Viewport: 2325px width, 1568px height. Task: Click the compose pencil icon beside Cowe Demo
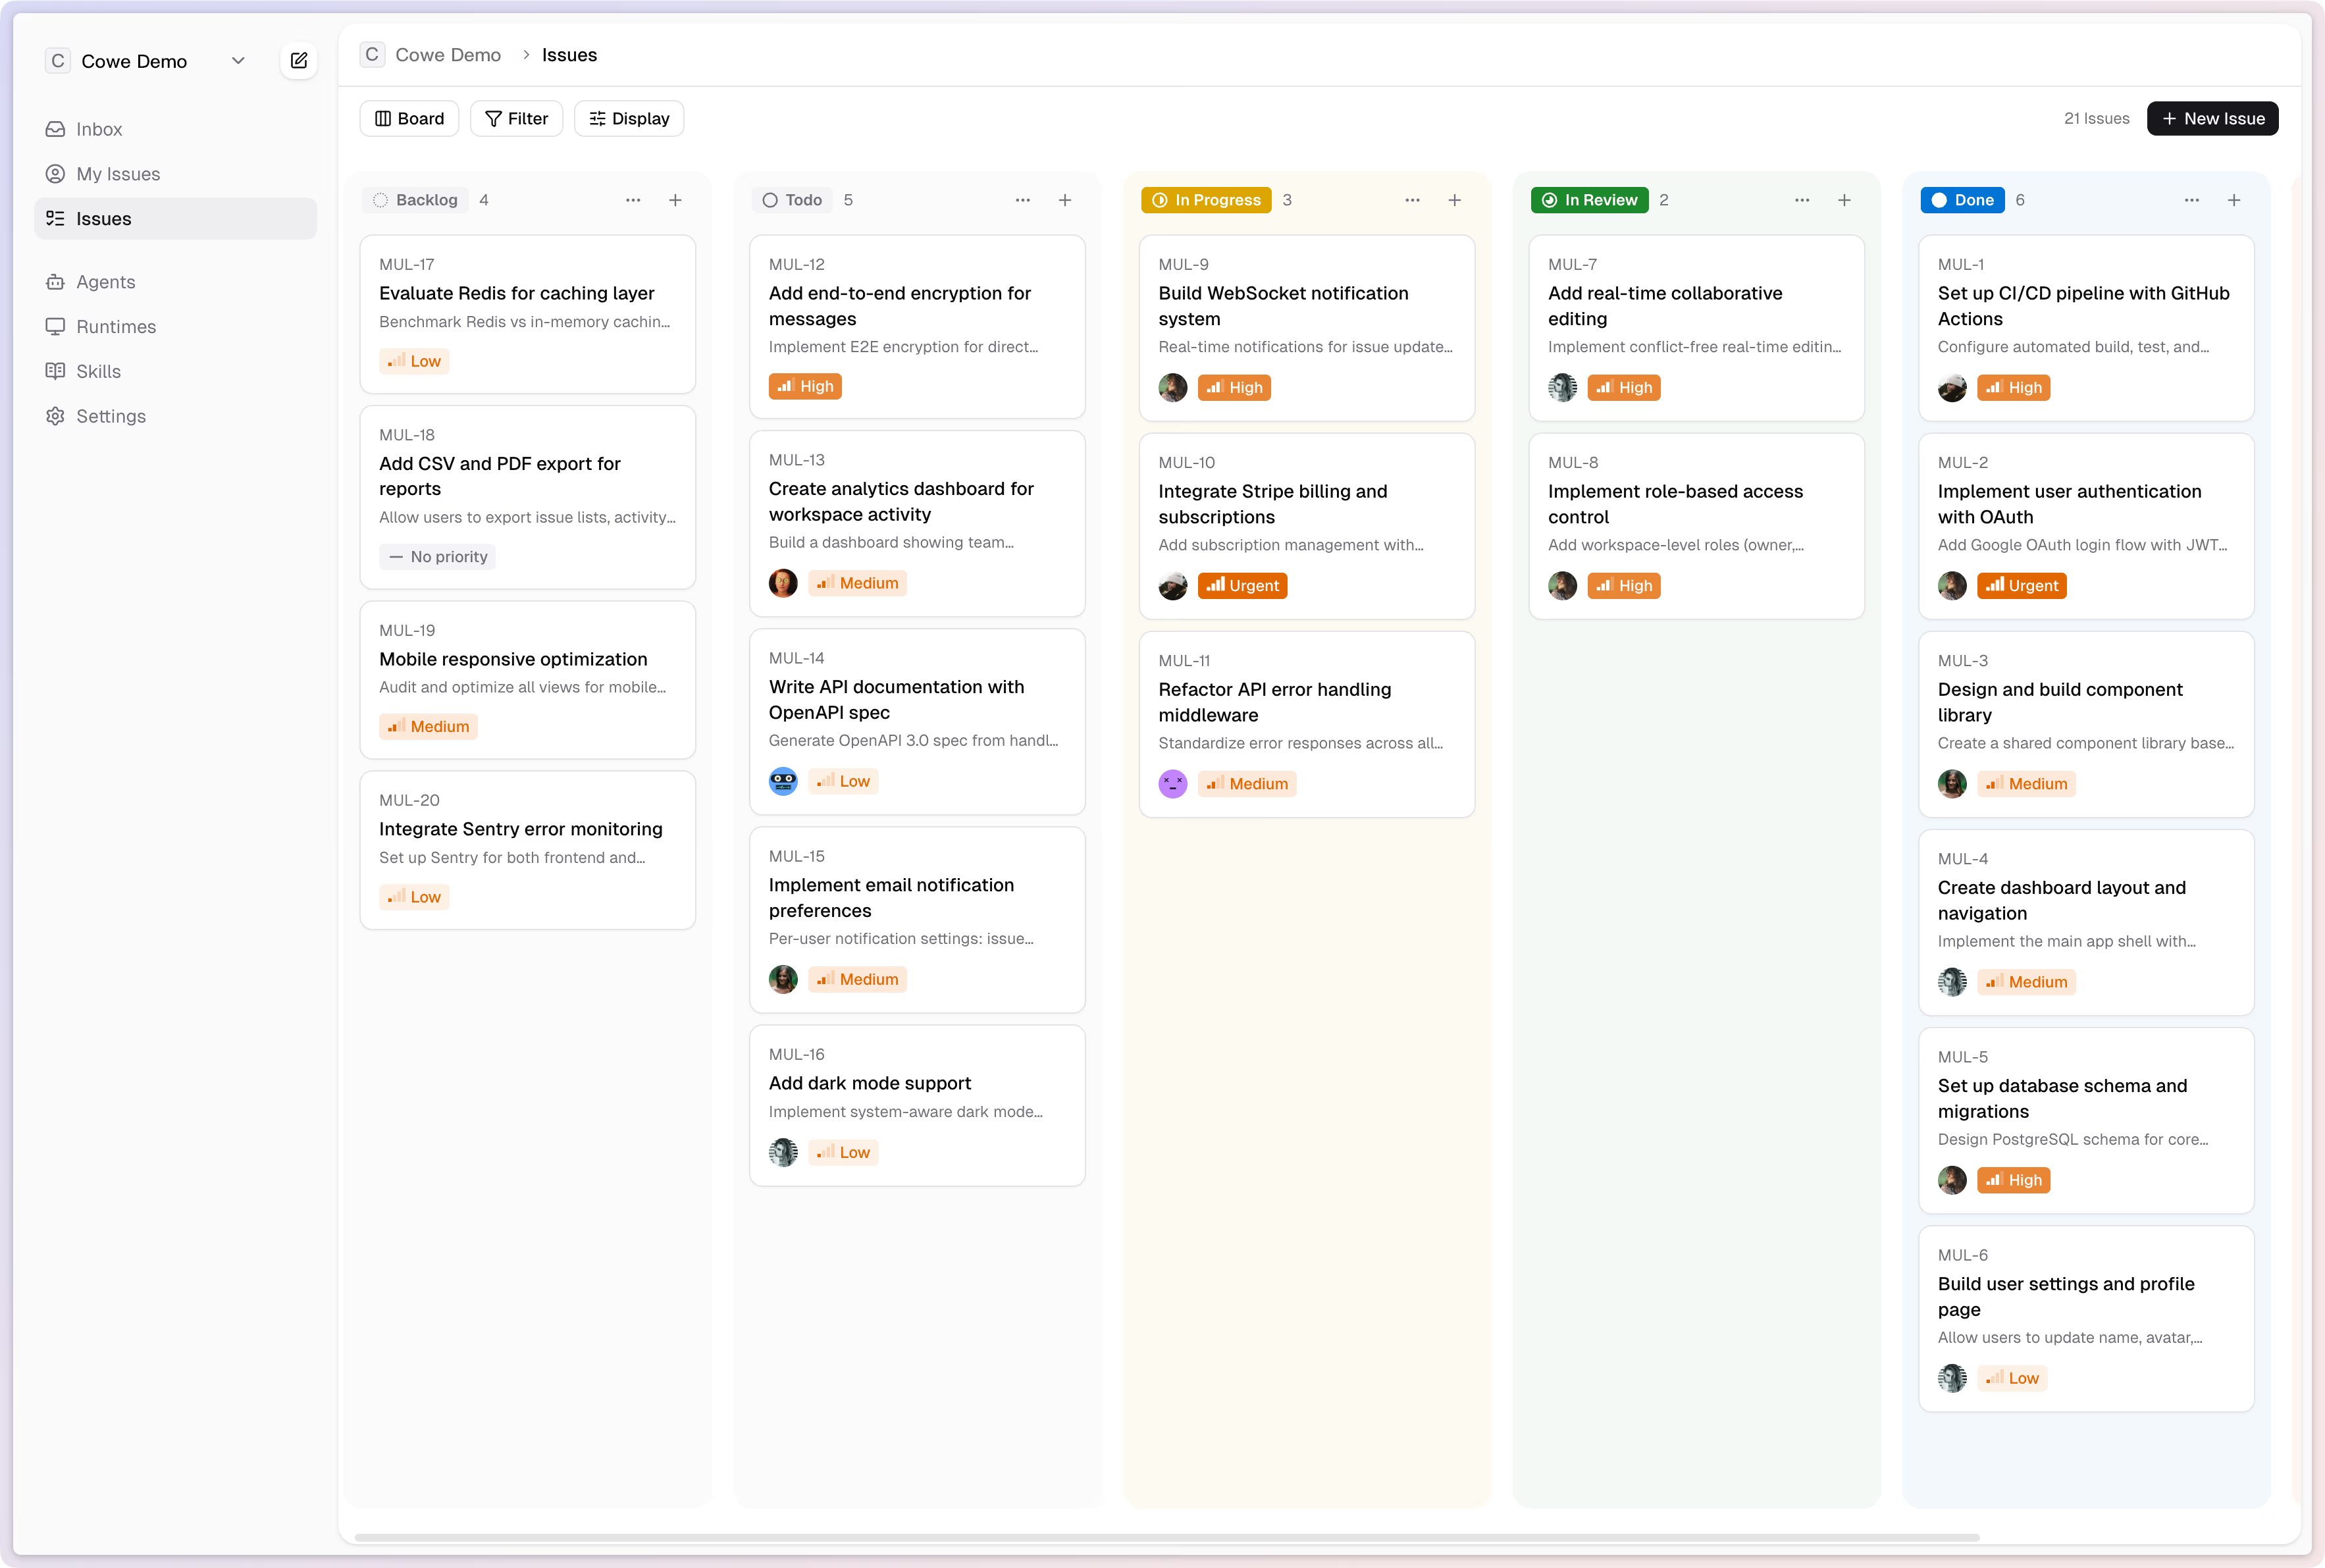(x=298, y=60)
